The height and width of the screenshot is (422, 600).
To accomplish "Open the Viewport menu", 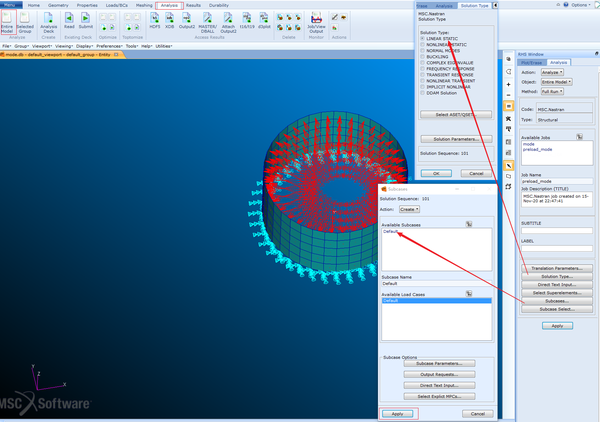I will coord(41,46).
